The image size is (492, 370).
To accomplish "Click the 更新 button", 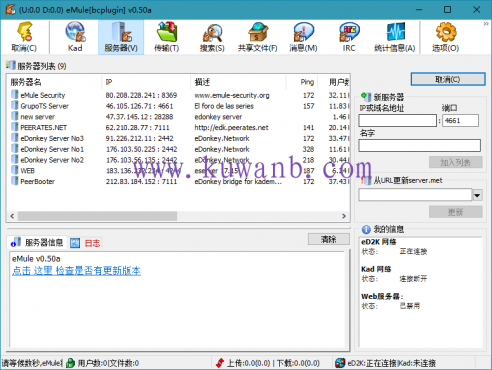I will coord(455,212).
